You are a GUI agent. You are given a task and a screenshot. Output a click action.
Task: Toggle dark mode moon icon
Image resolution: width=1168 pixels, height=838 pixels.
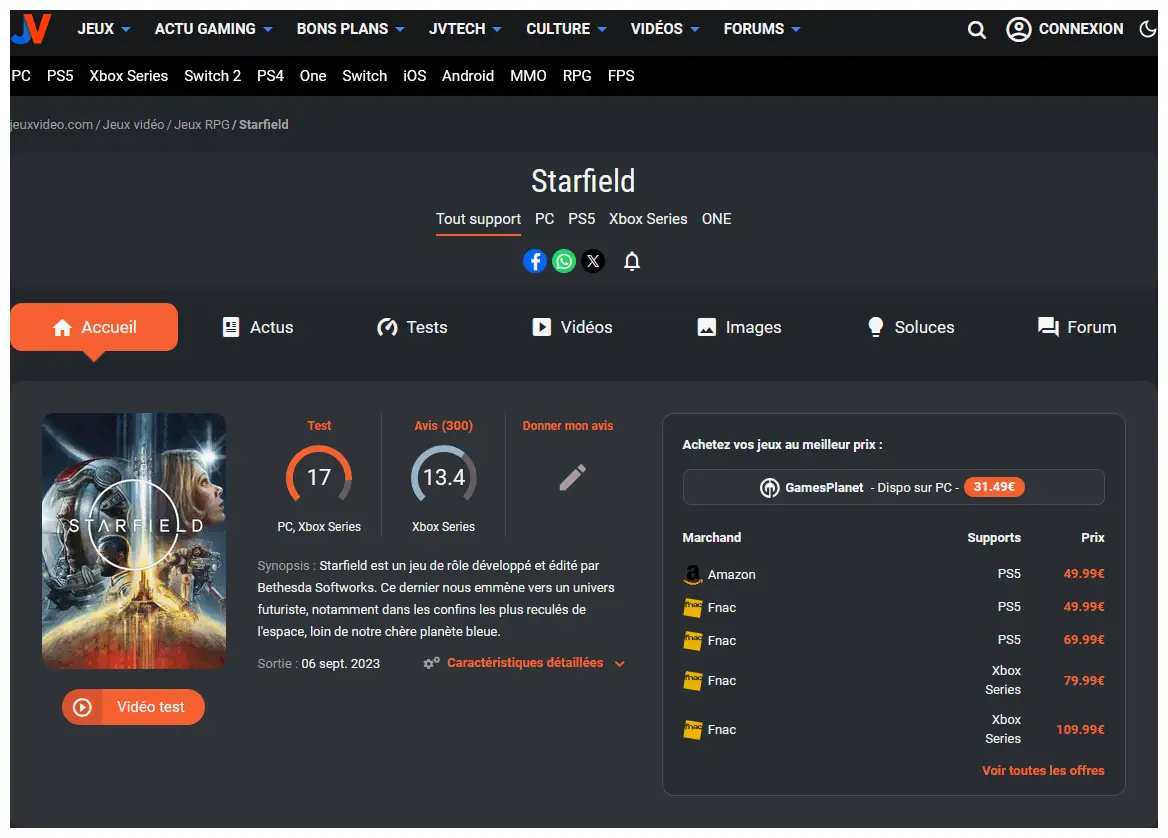(x=1147, y=29)
